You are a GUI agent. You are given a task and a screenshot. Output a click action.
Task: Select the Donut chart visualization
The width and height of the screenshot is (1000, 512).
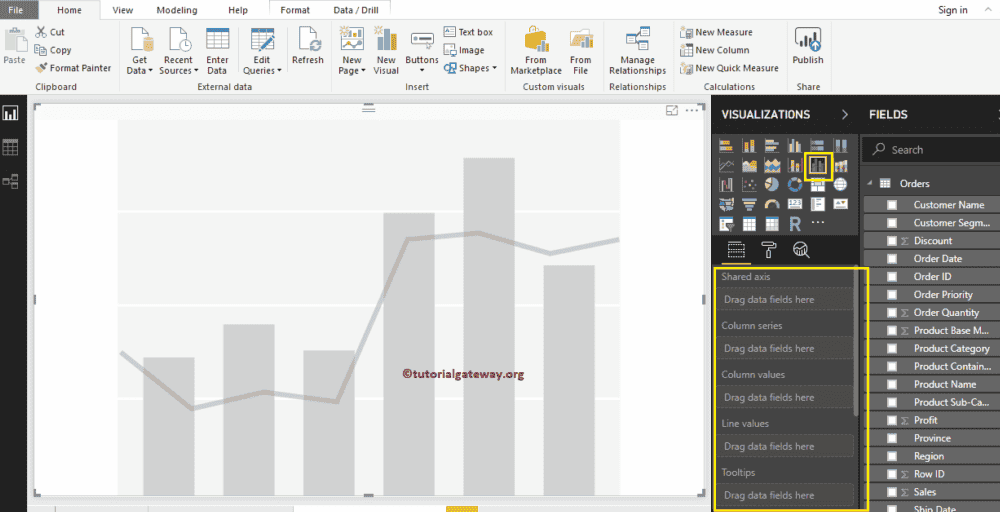pos(795,185)
